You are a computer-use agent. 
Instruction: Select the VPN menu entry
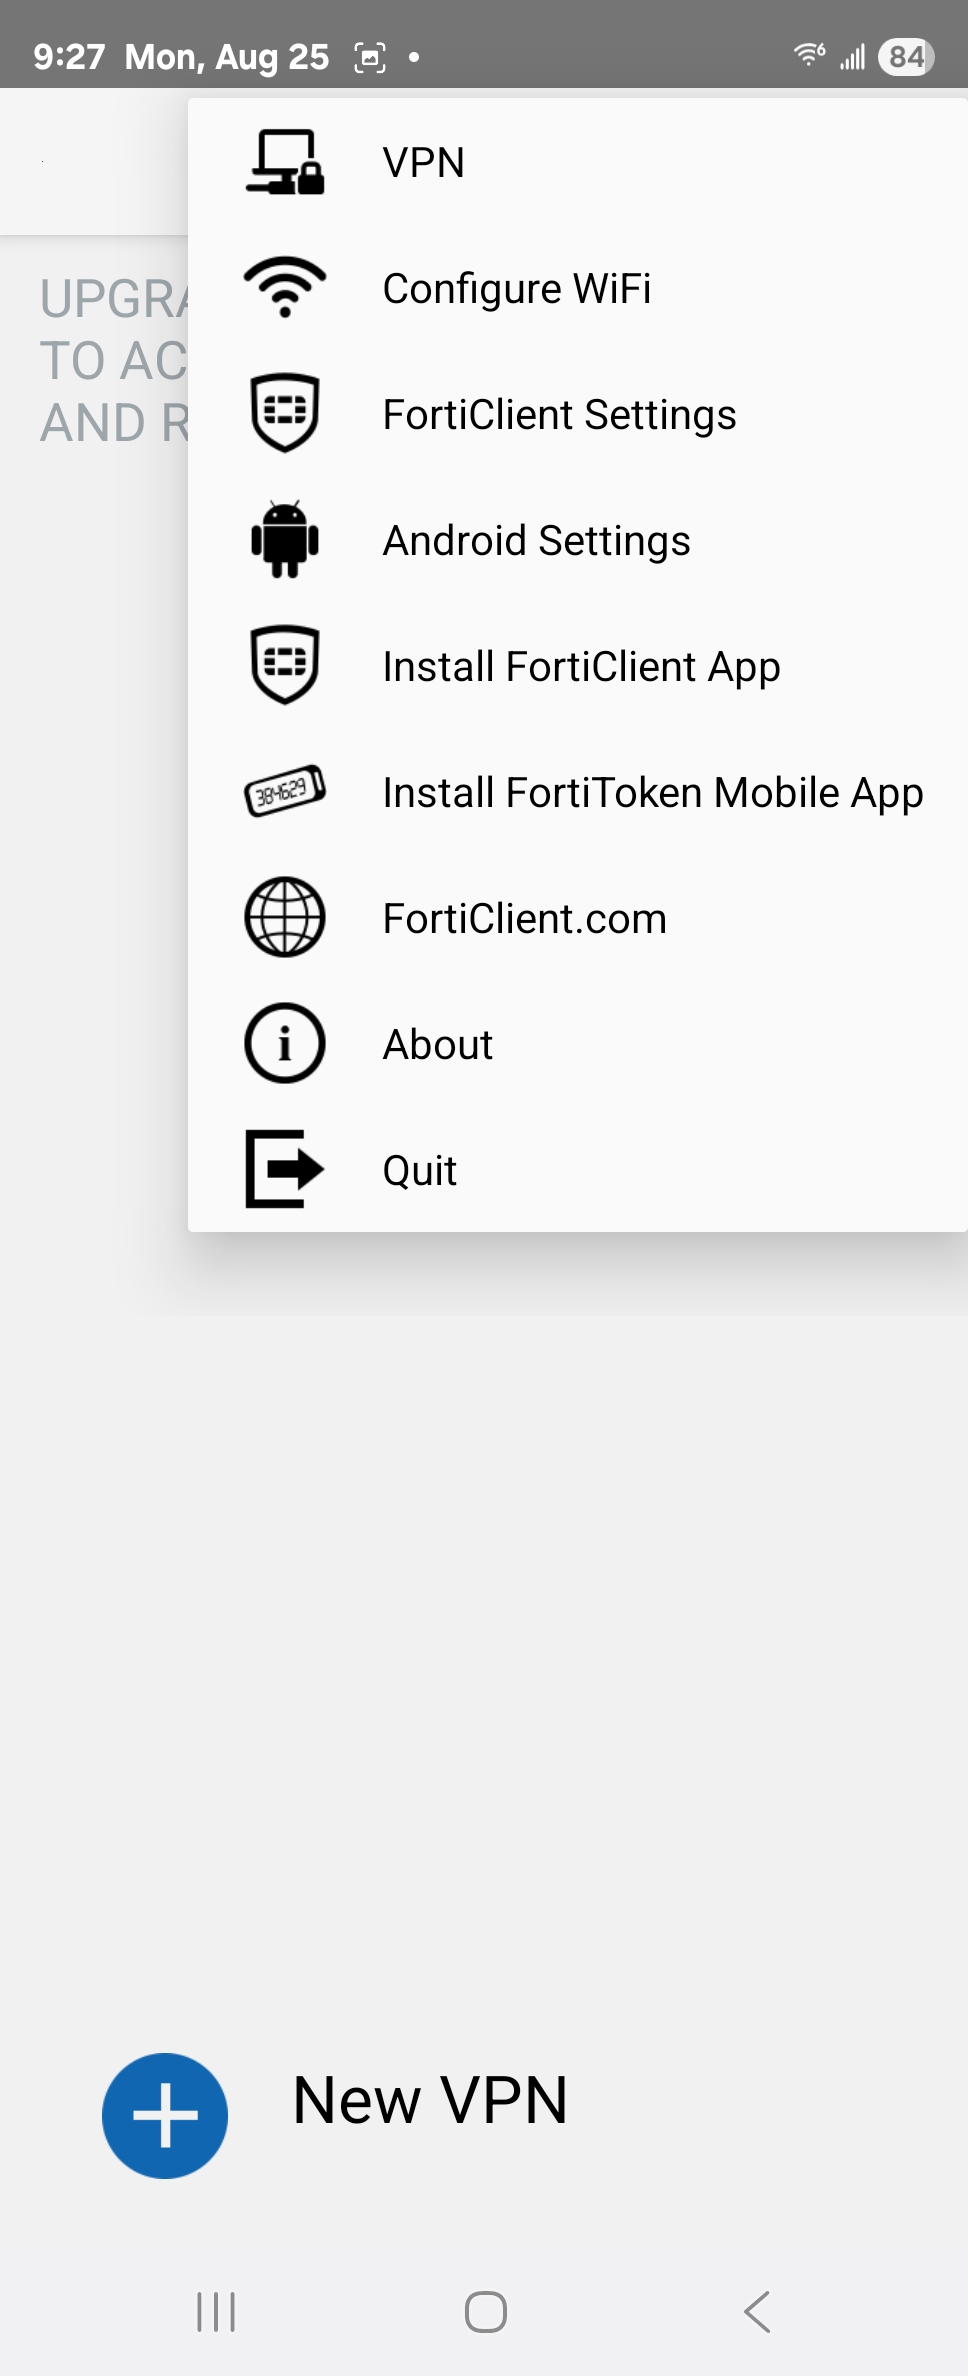pos(578,162)
